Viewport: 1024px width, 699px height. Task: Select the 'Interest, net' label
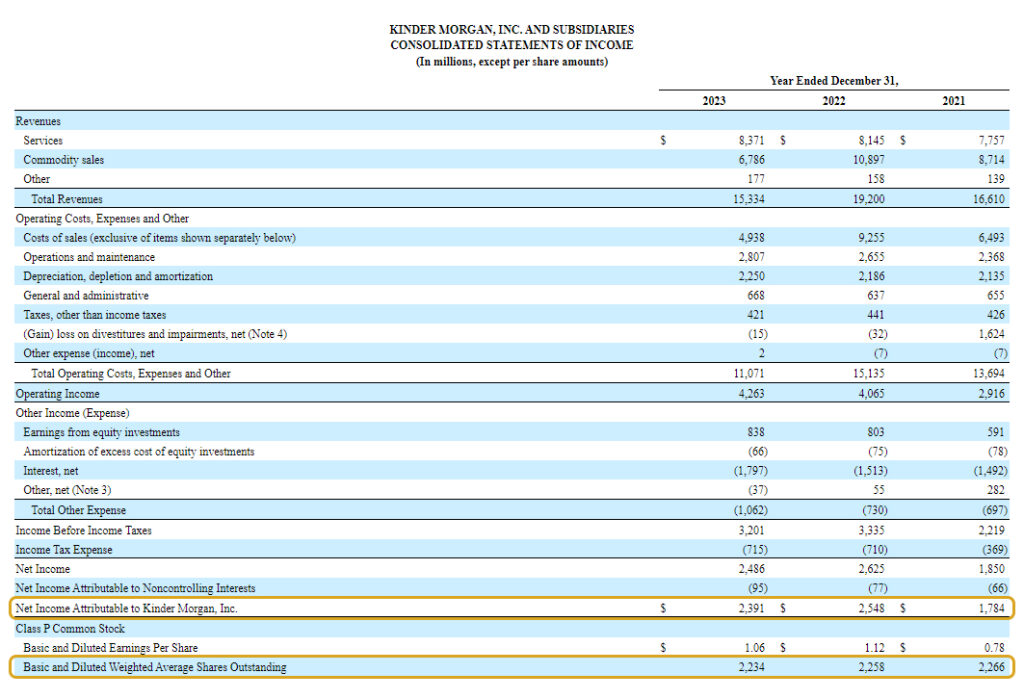[51, 471]
